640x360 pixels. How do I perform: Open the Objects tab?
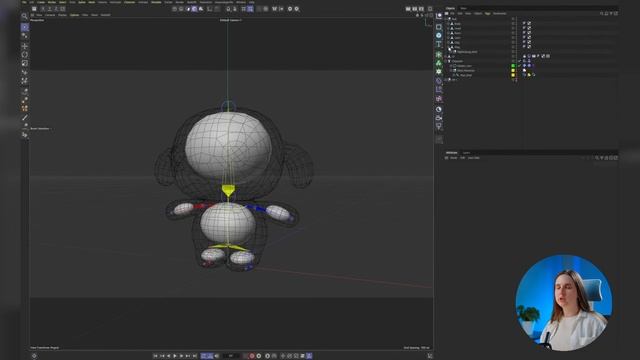[451, 8]
